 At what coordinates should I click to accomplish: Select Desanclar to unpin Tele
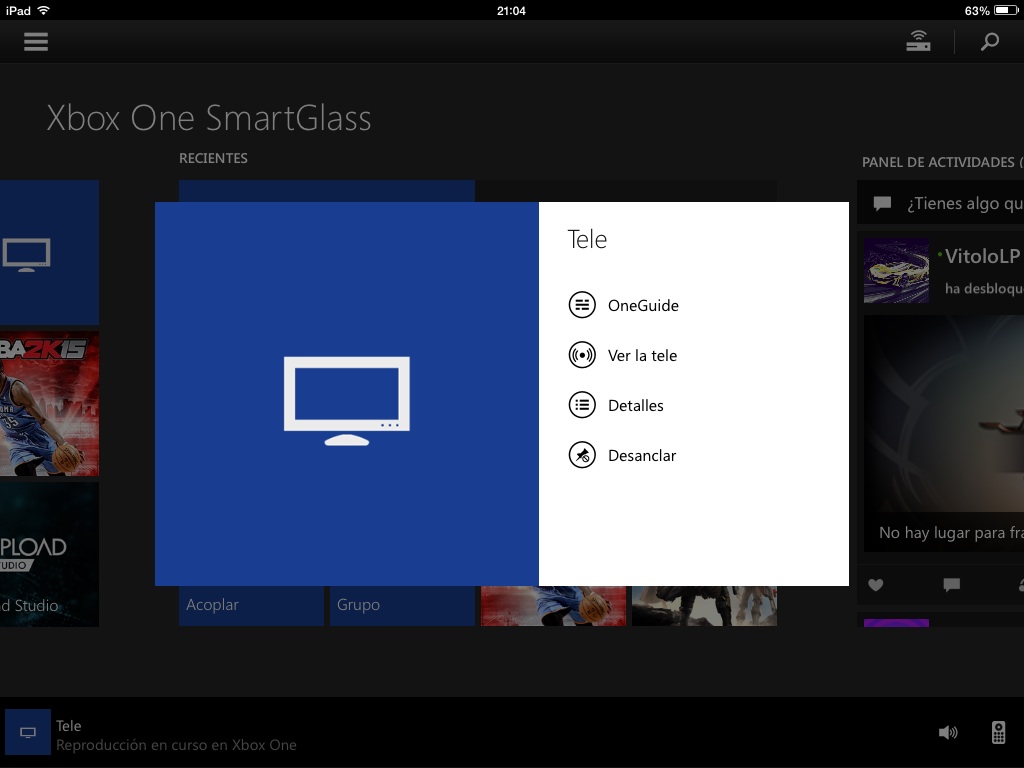point(642,456)
